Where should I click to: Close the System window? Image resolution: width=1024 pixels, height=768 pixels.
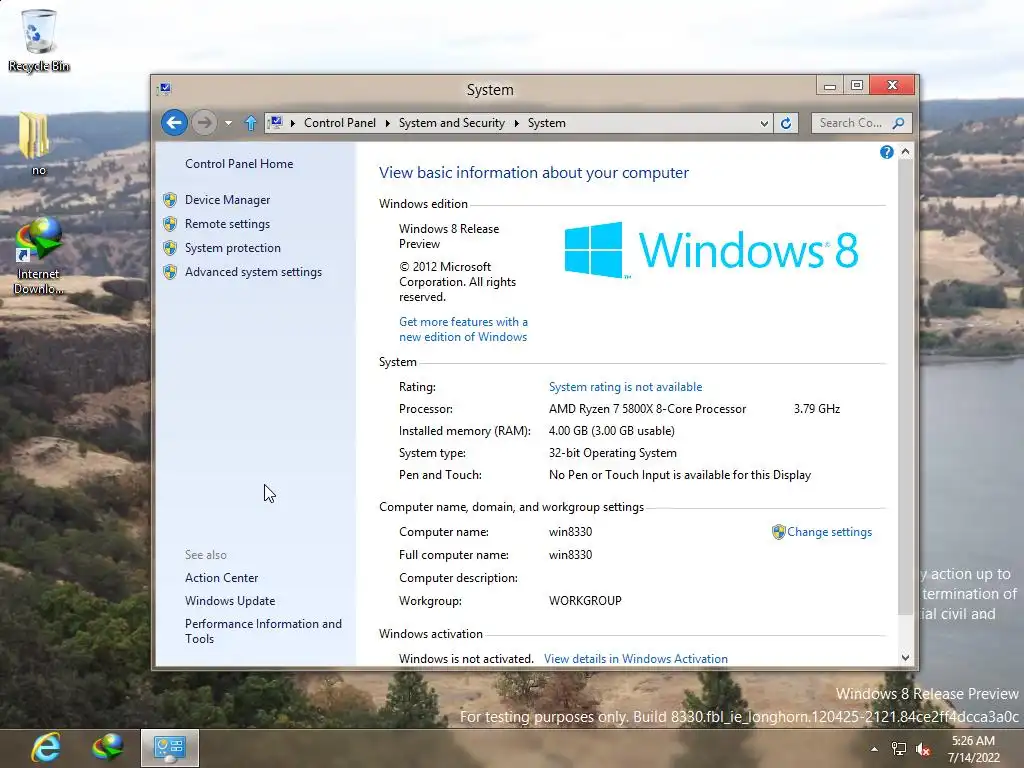tap(893, 86)
